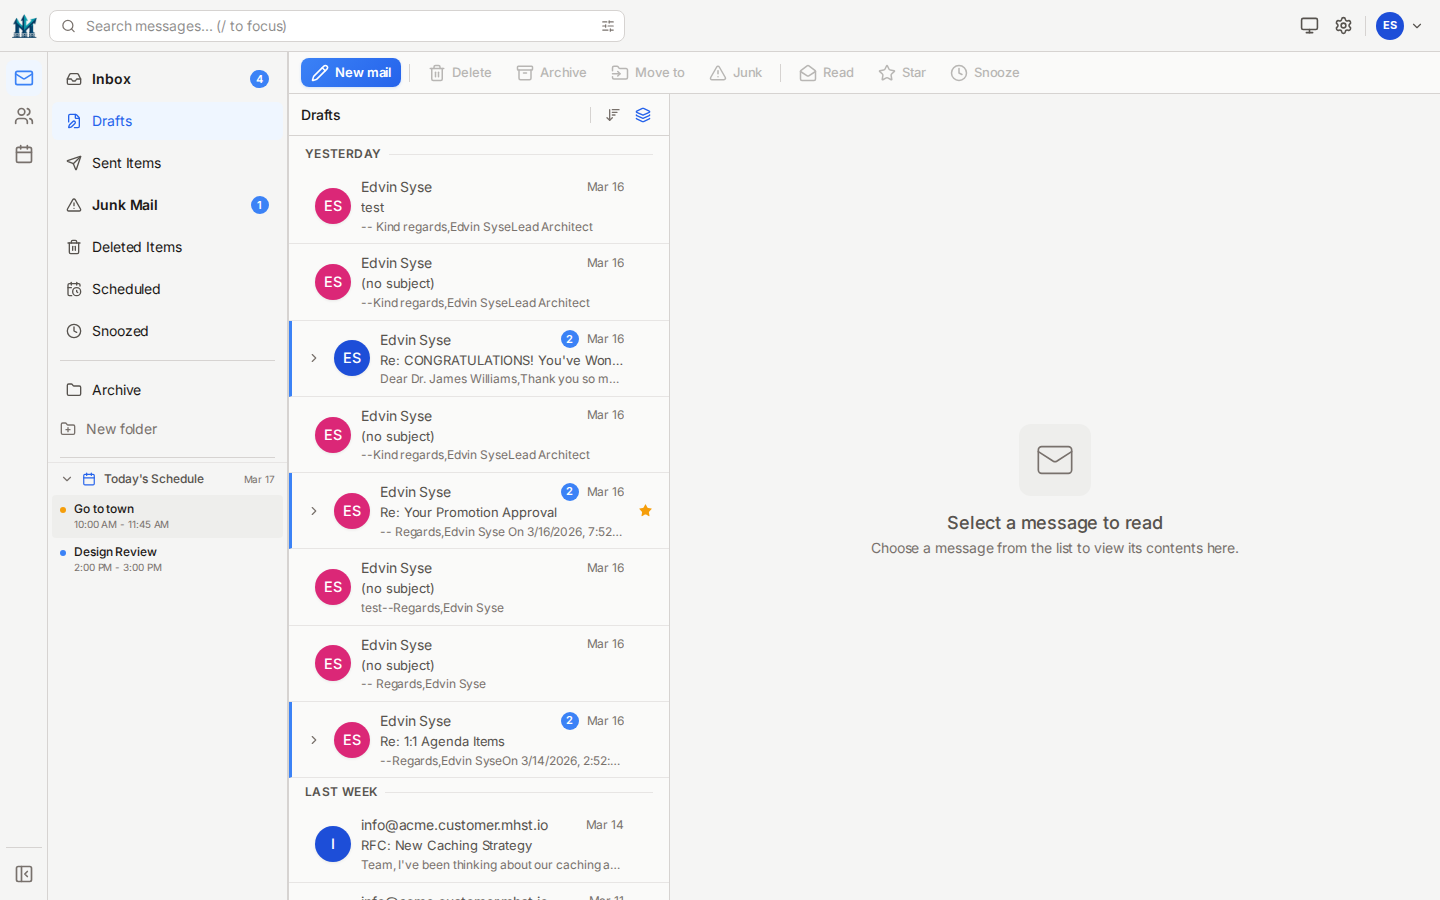
Task: Click the sort order icon in Drafts header
Action: tap(613, 115)
